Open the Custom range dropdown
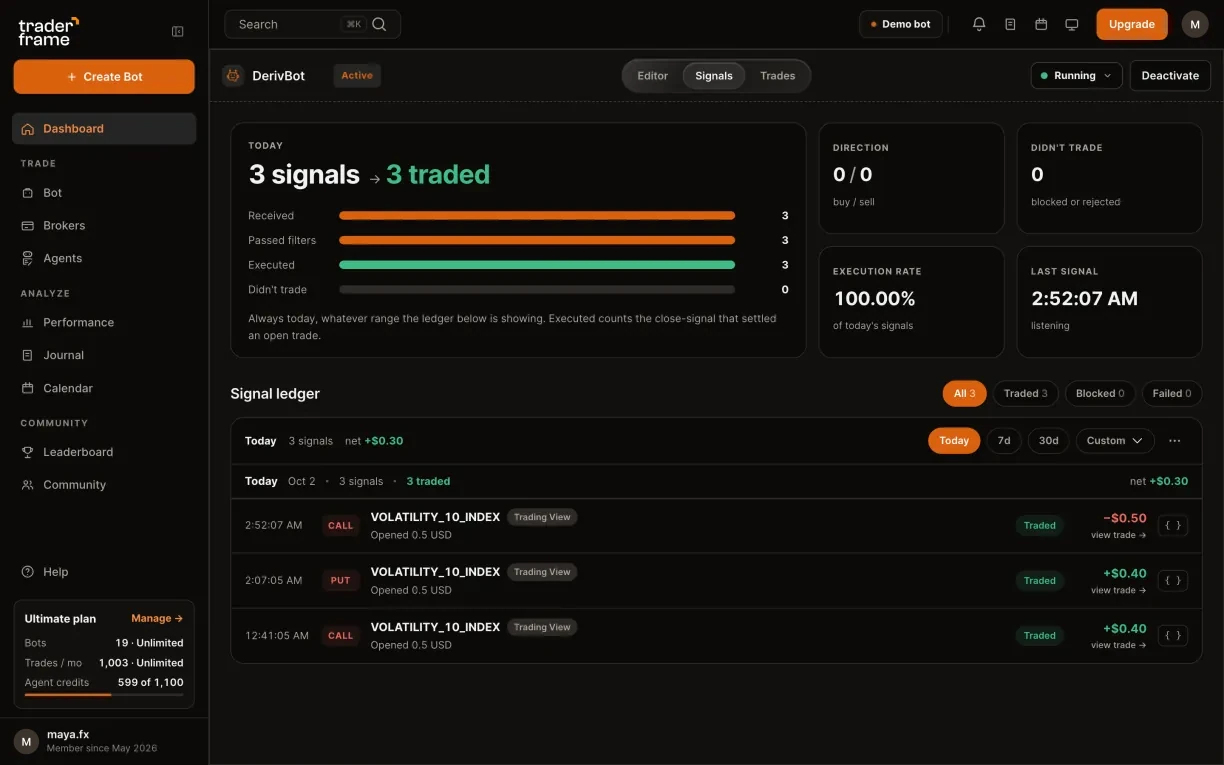Screen dimensions: 1224x765 [x=1115, y=441]
